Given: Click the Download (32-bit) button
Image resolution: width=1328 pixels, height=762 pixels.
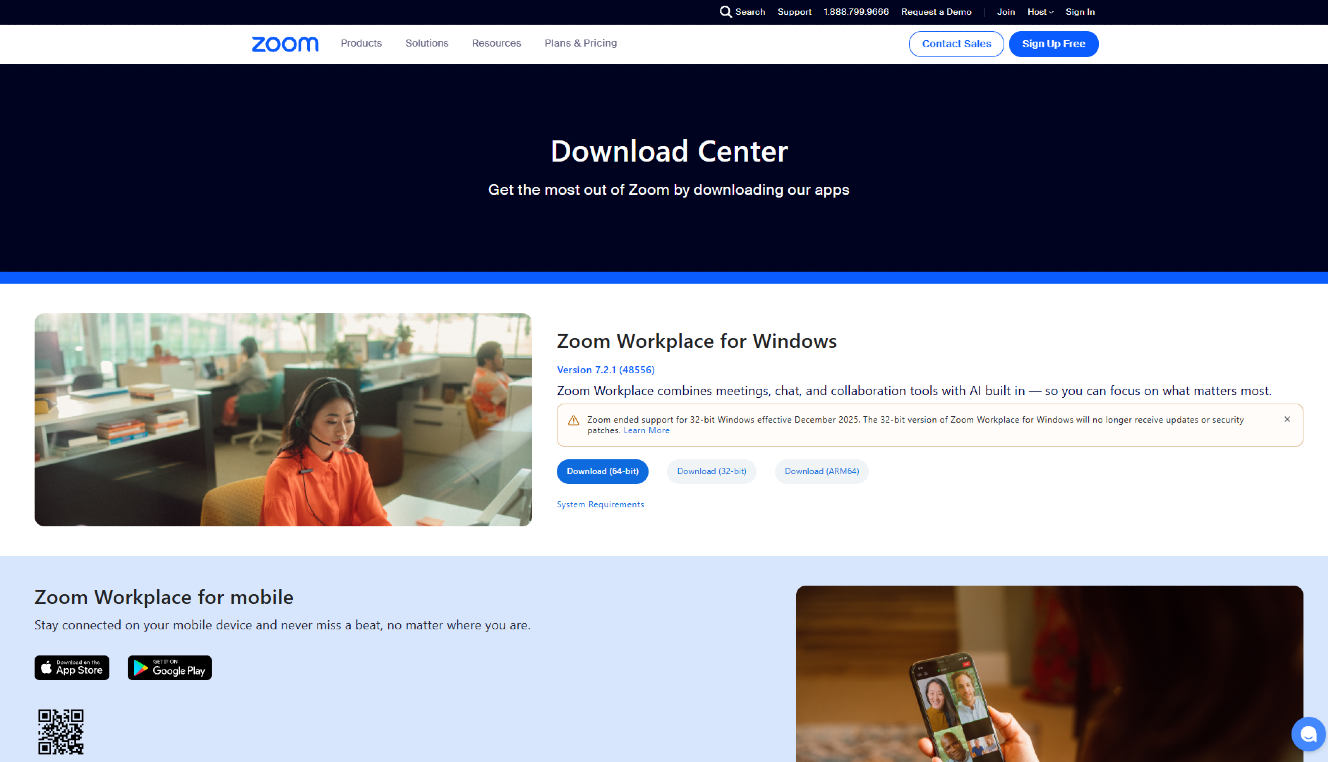Looking at the screenshot, I should 712,471.
